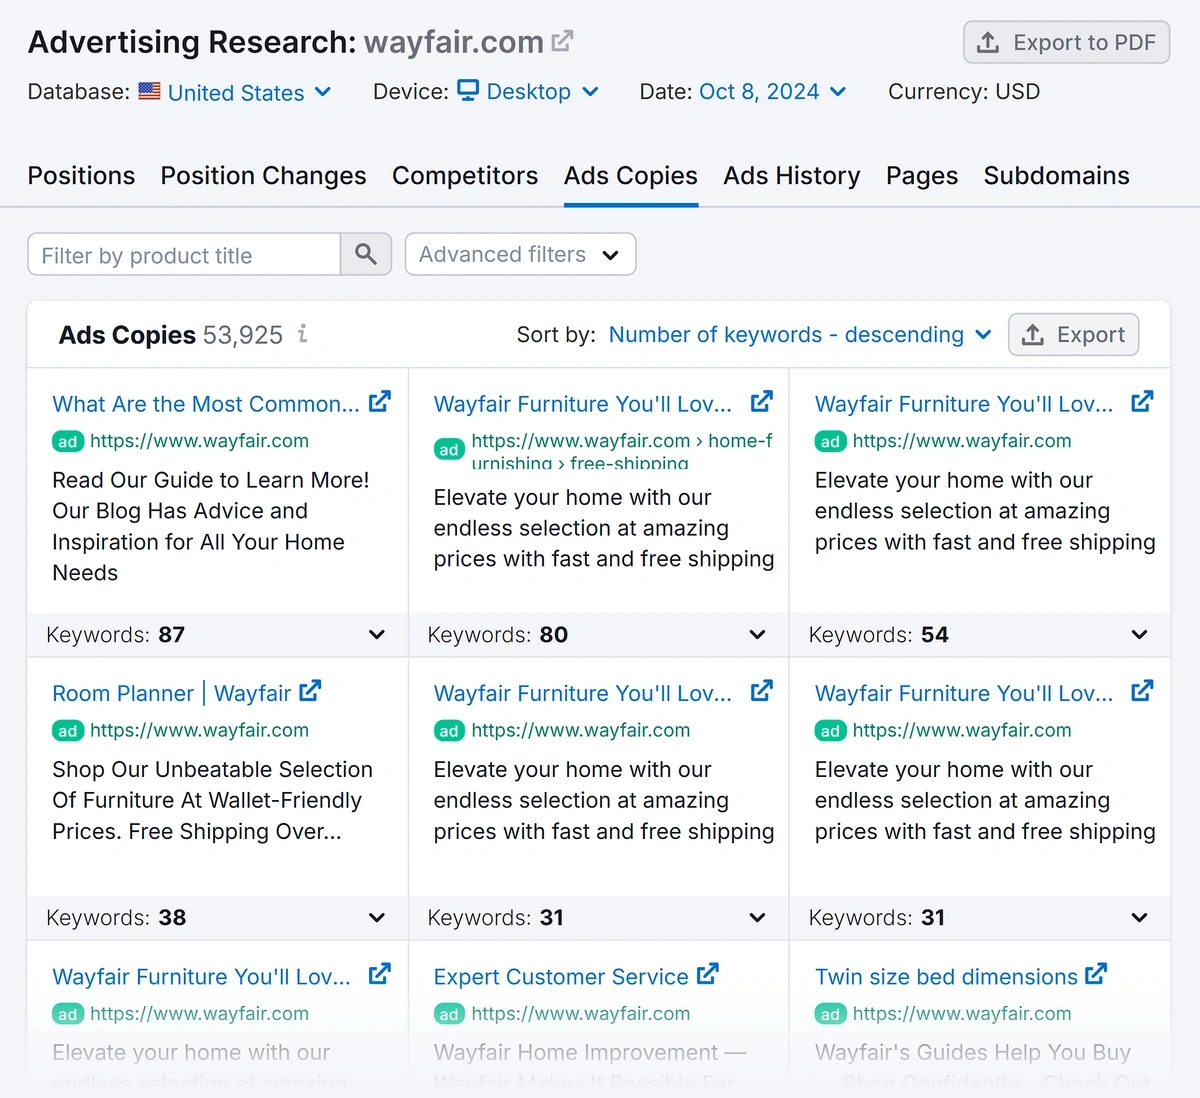Switch to the Subdomains tab

pos(1057,176)
